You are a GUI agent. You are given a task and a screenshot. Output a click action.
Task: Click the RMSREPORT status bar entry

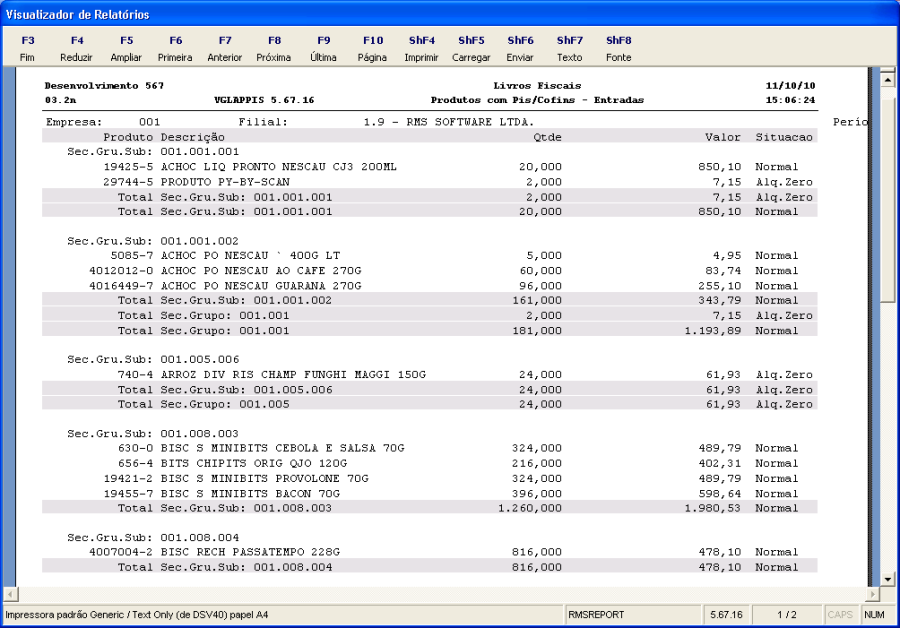click(x=633, y=615)
